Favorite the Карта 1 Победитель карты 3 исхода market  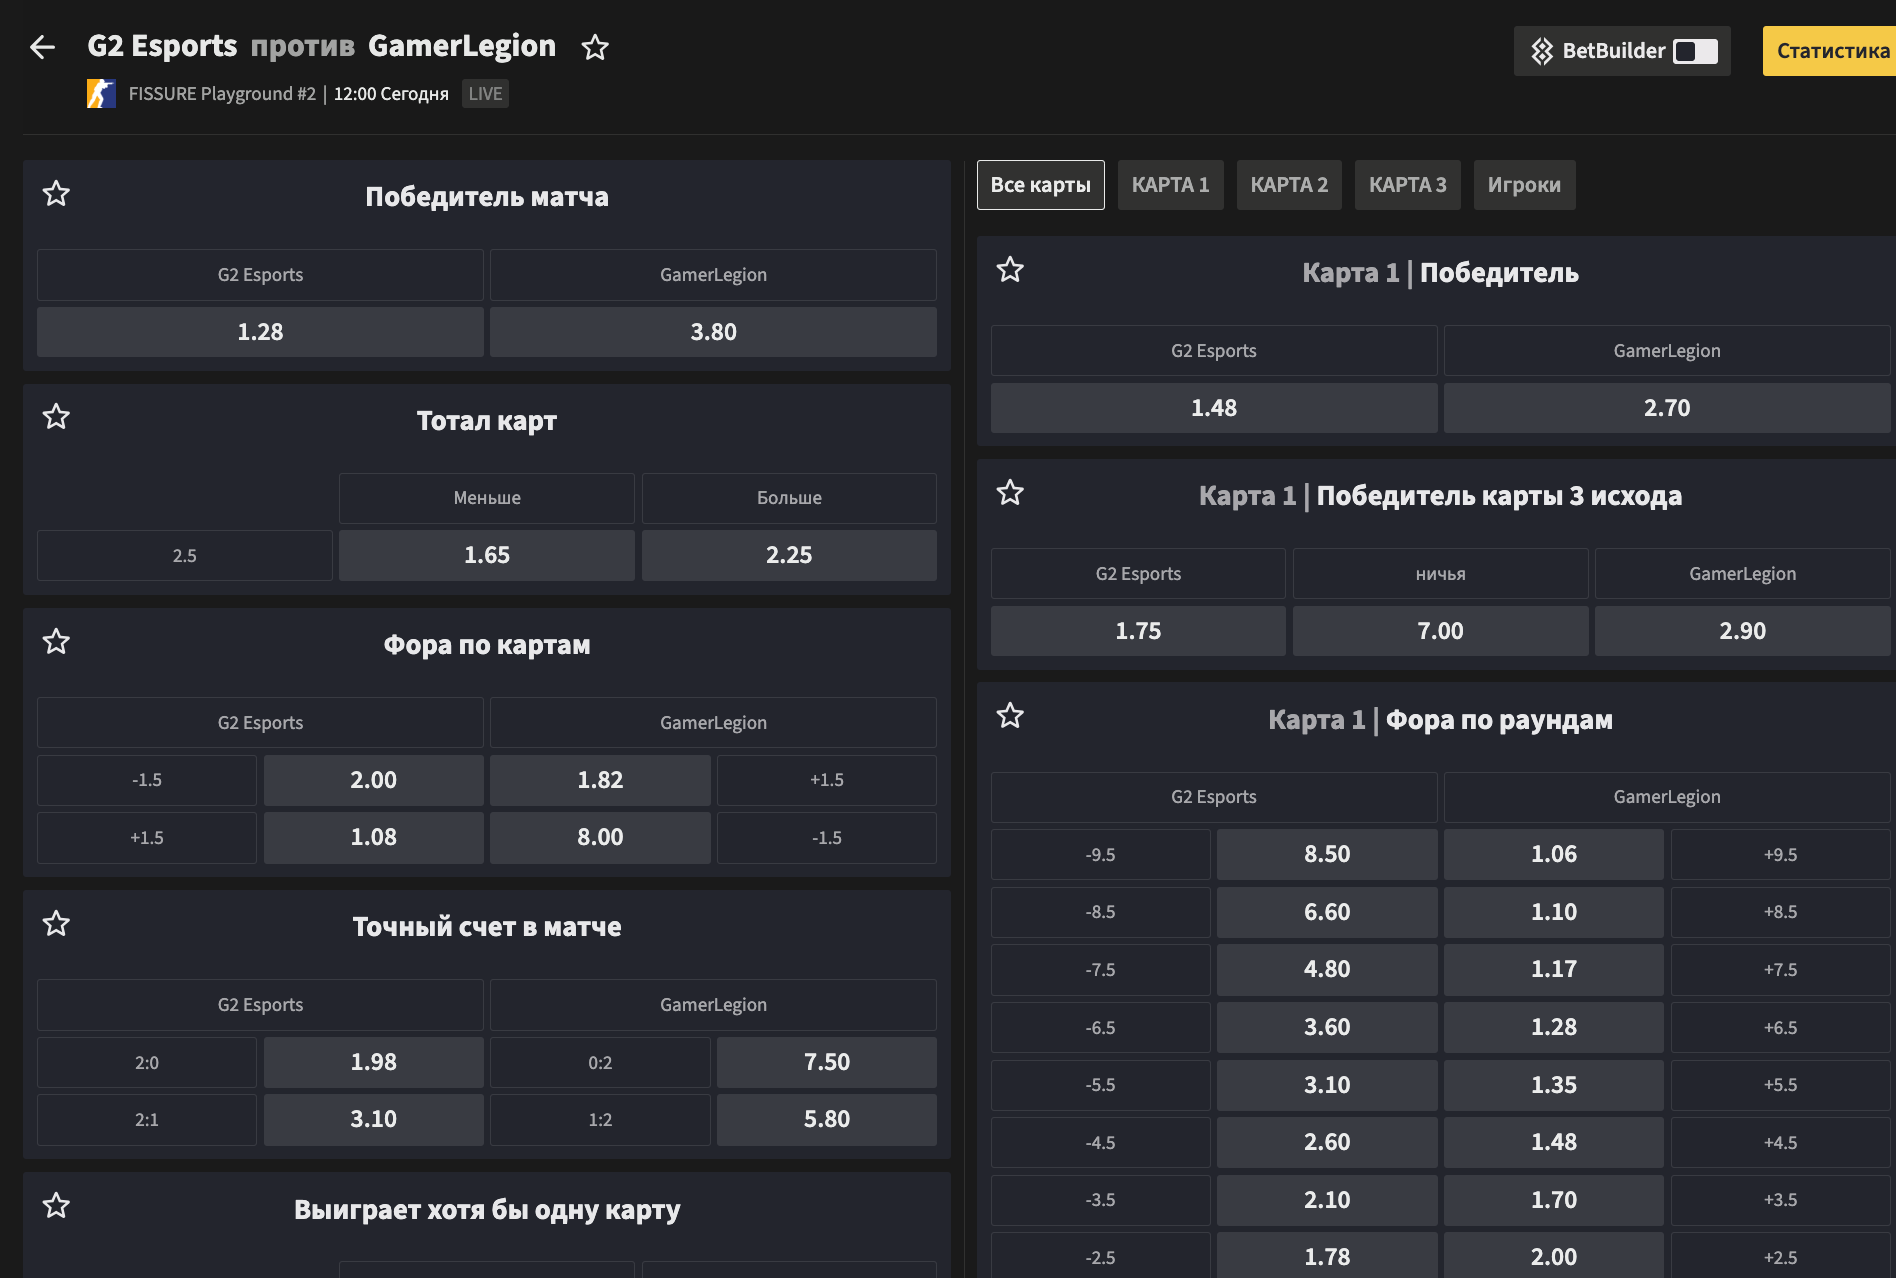point(1010,493)
